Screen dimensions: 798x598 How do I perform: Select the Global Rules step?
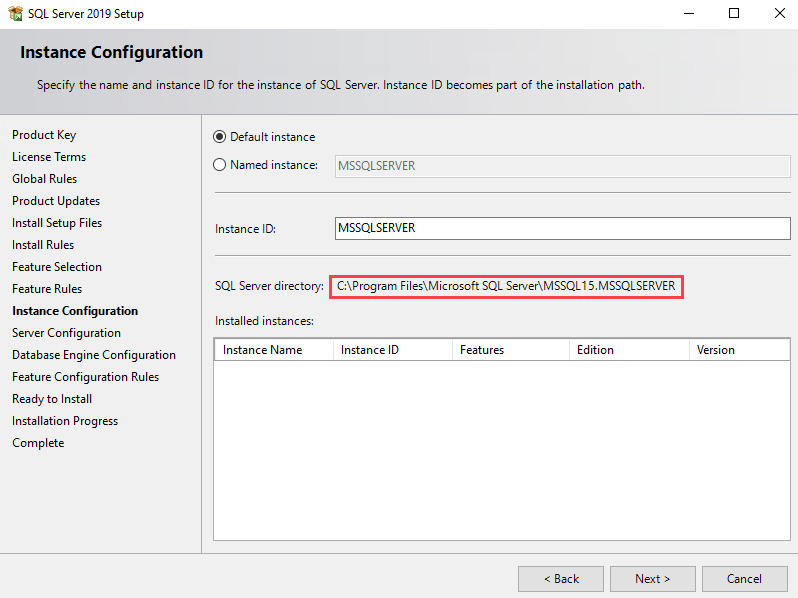(x=45, y=179)
